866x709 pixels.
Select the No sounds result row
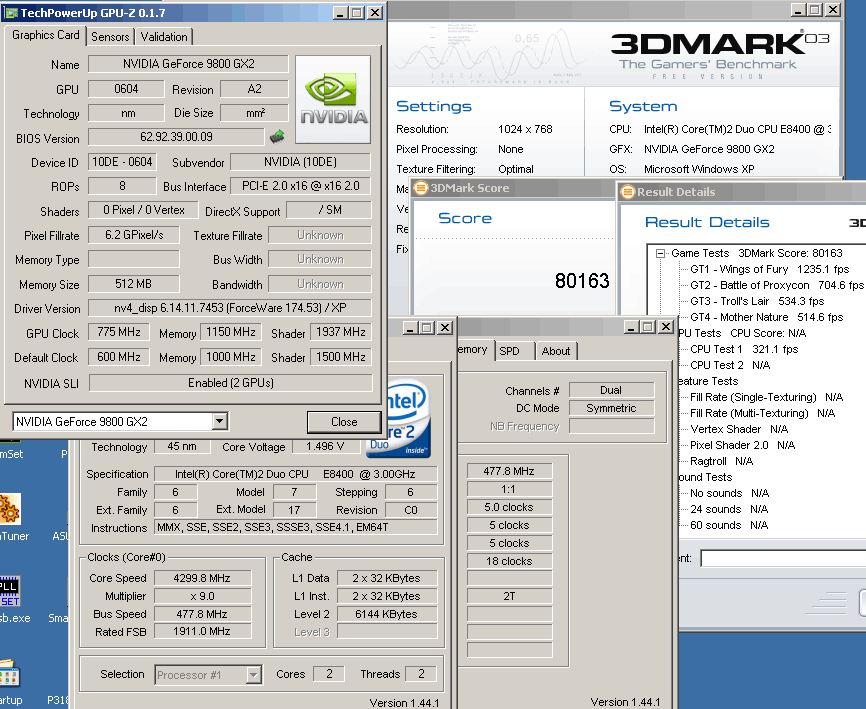(729, 494)
